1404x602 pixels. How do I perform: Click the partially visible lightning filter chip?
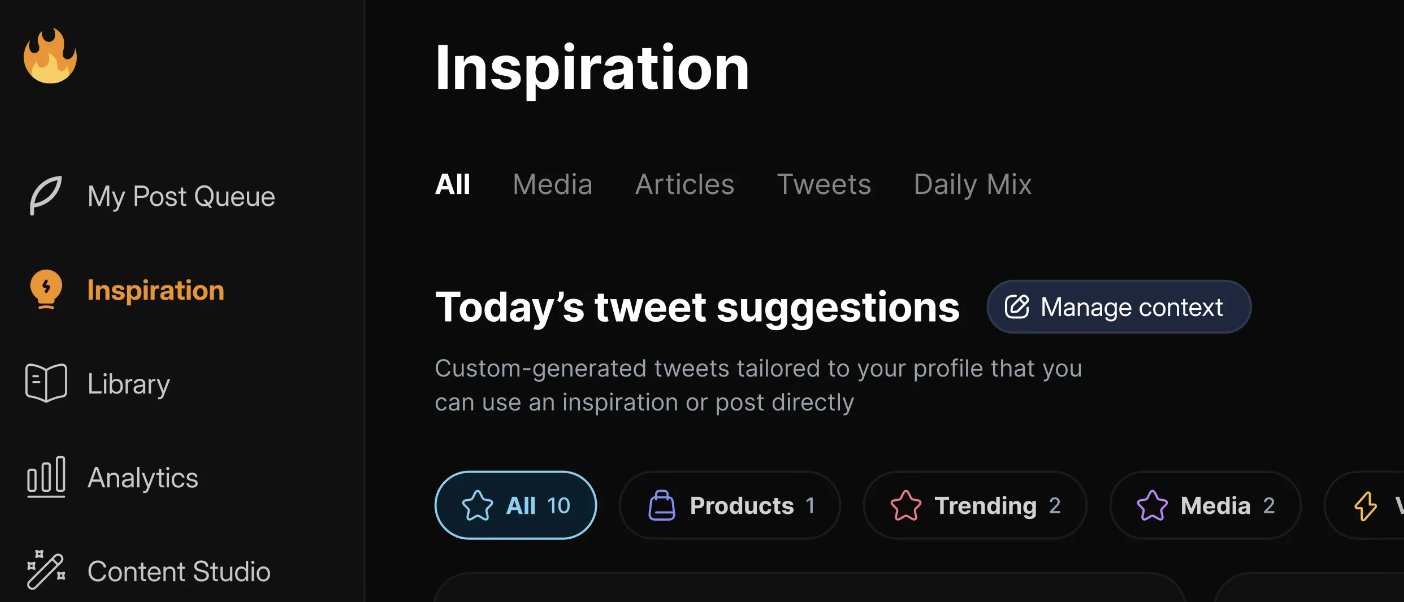1368,506
